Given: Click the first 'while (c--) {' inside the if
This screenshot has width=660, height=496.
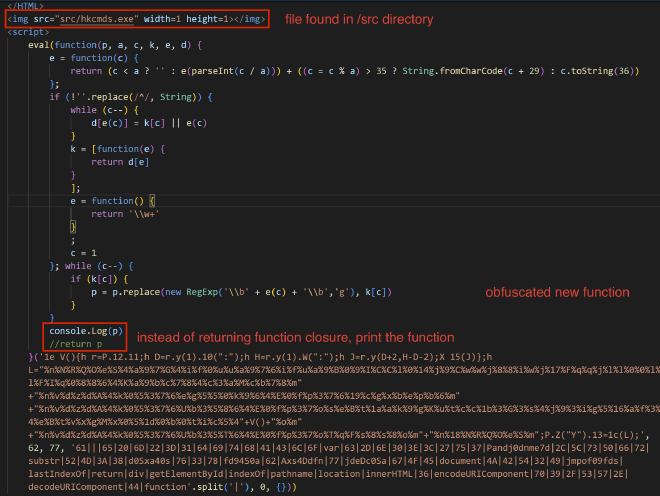Looking at the screenshot, I should [x=100, y=109].
